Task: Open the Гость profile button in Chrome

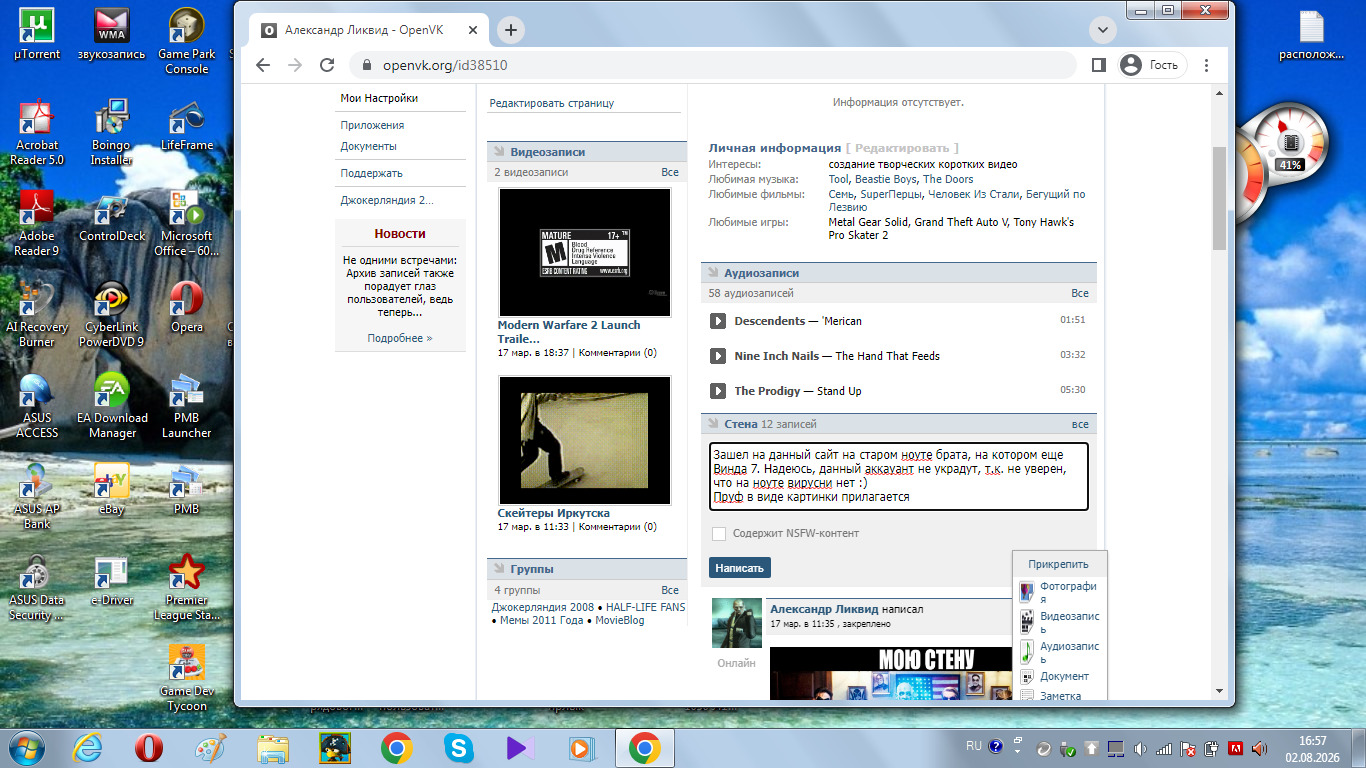Action: click(1151, 65)
